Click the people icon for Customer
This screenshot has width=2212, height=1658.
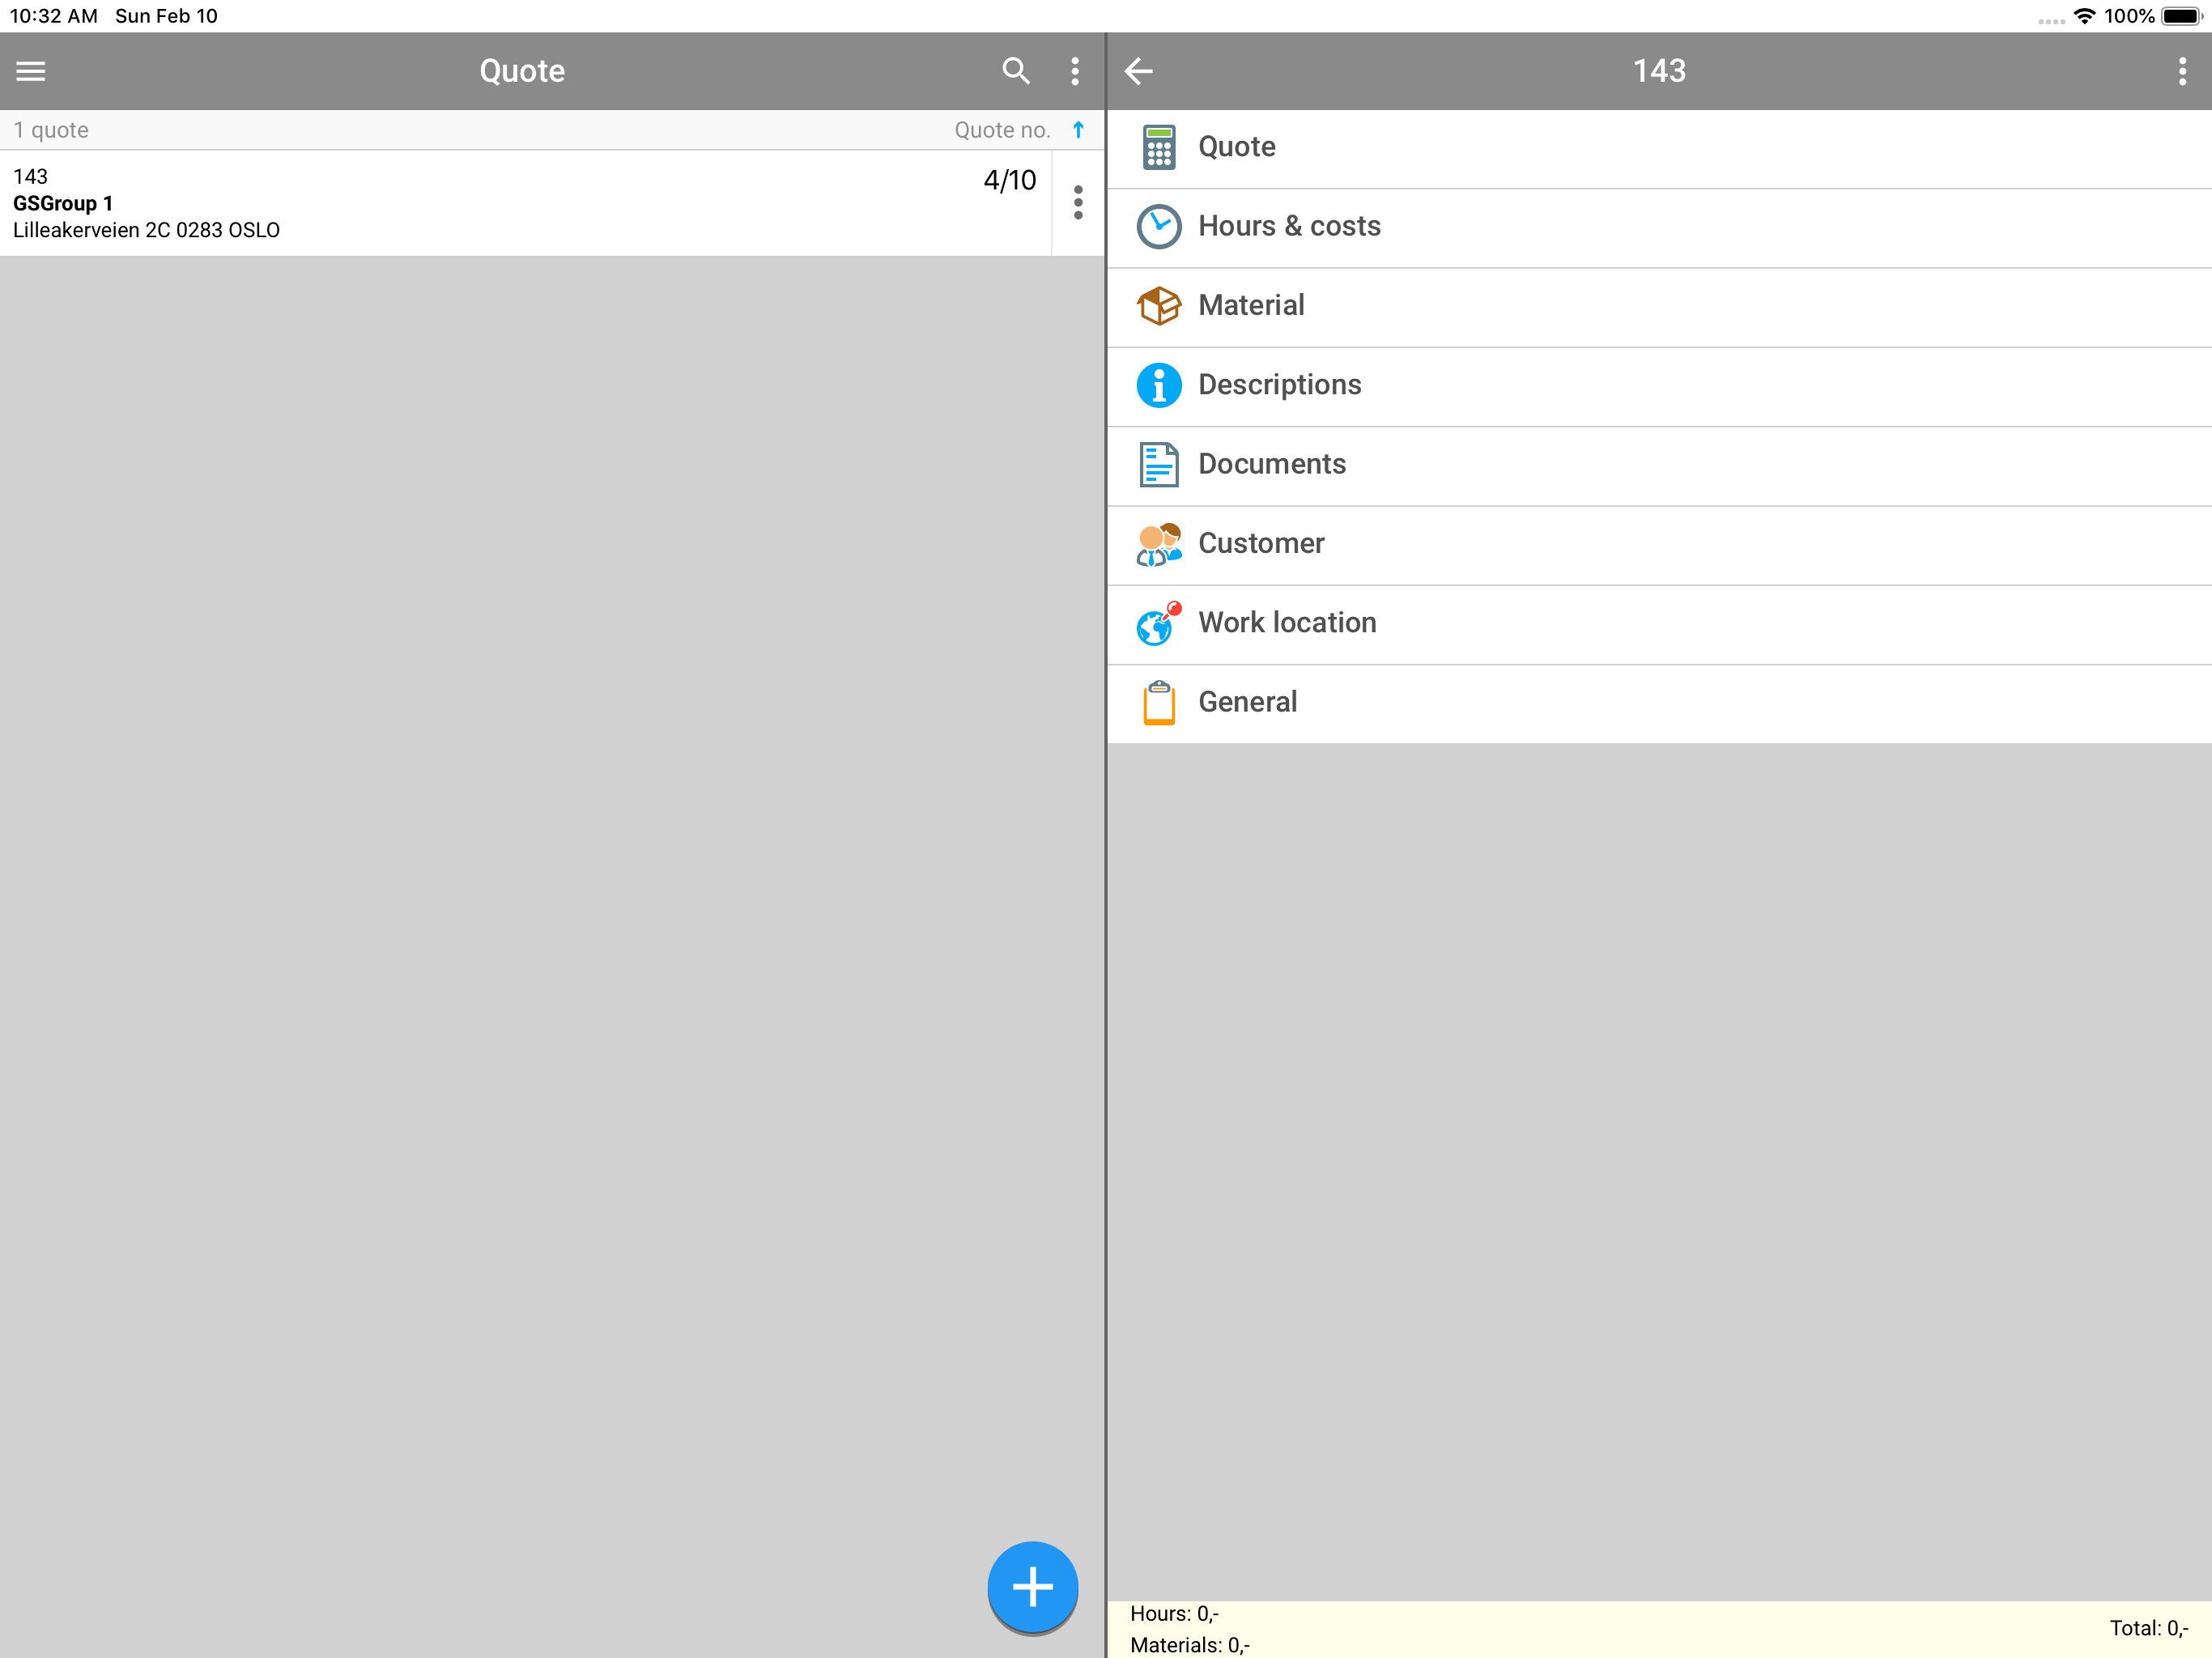1159,544
